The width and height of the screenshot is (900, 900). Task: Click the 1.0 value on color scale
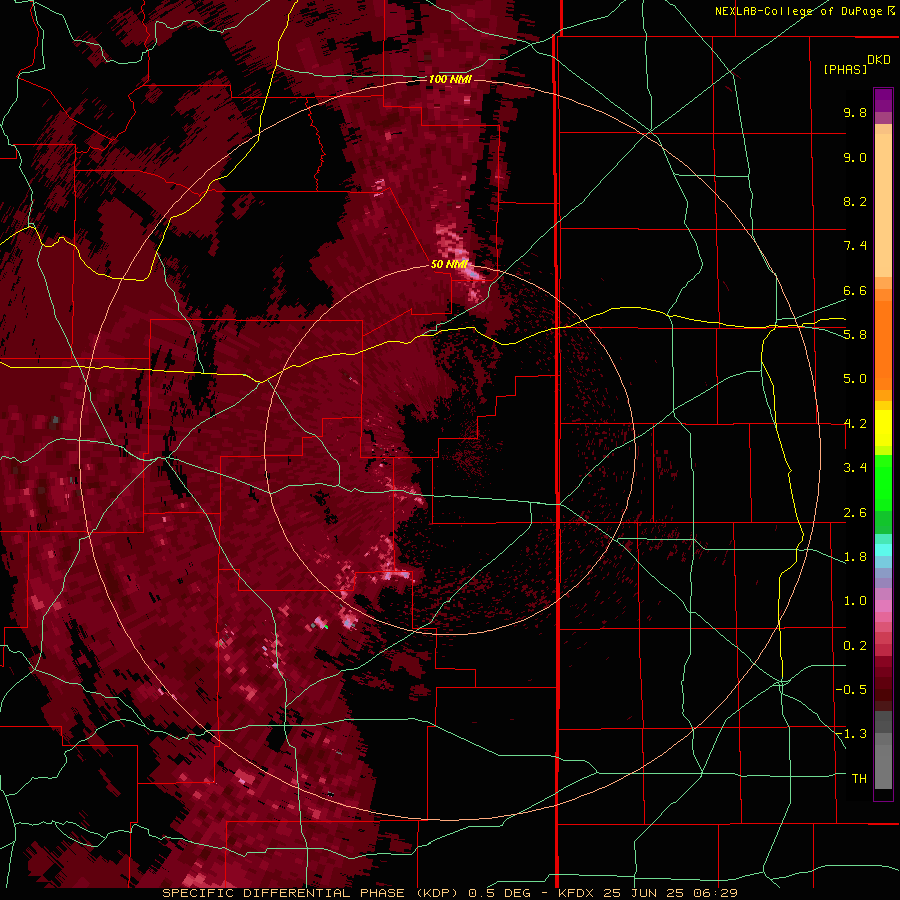pos(855,601)
